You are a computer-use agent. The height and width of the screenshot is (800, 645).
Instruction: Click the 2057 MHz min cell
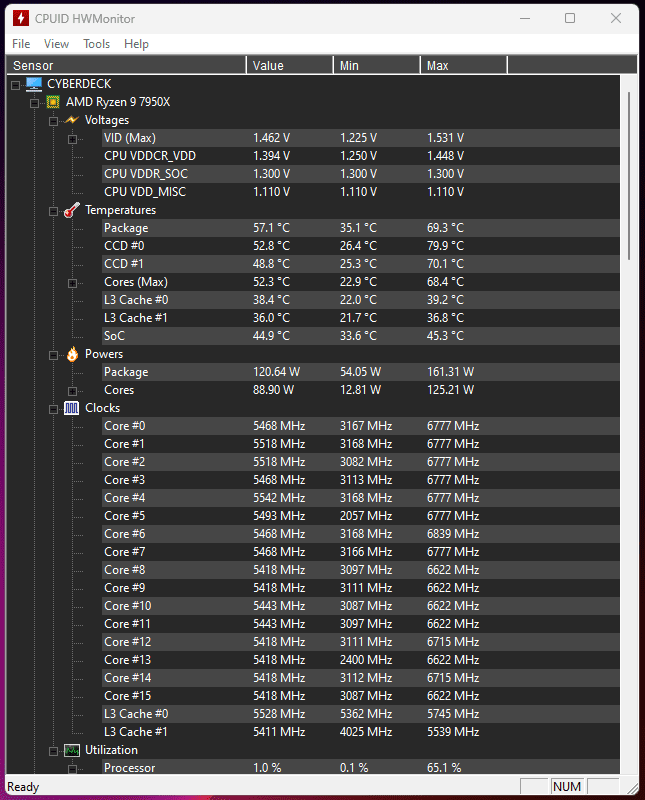366,516
